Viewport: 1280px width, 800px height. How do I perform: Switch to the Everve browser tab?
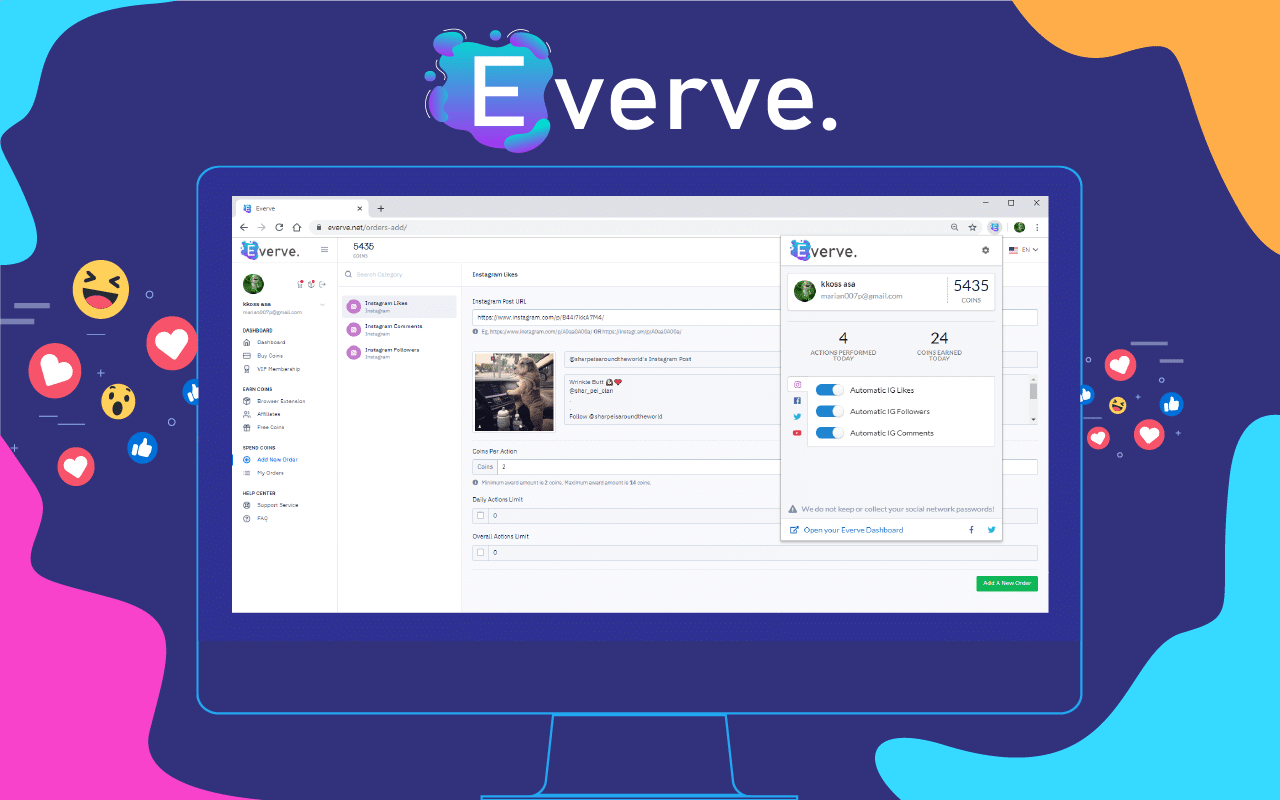(303, 208)
